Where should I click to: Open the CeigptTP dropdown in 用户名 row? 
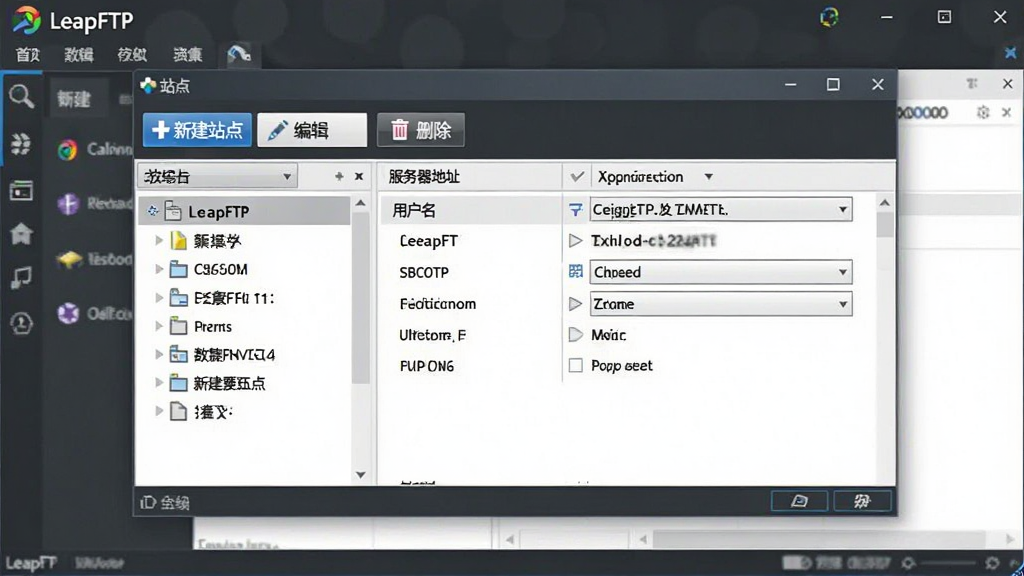(720, 210)
